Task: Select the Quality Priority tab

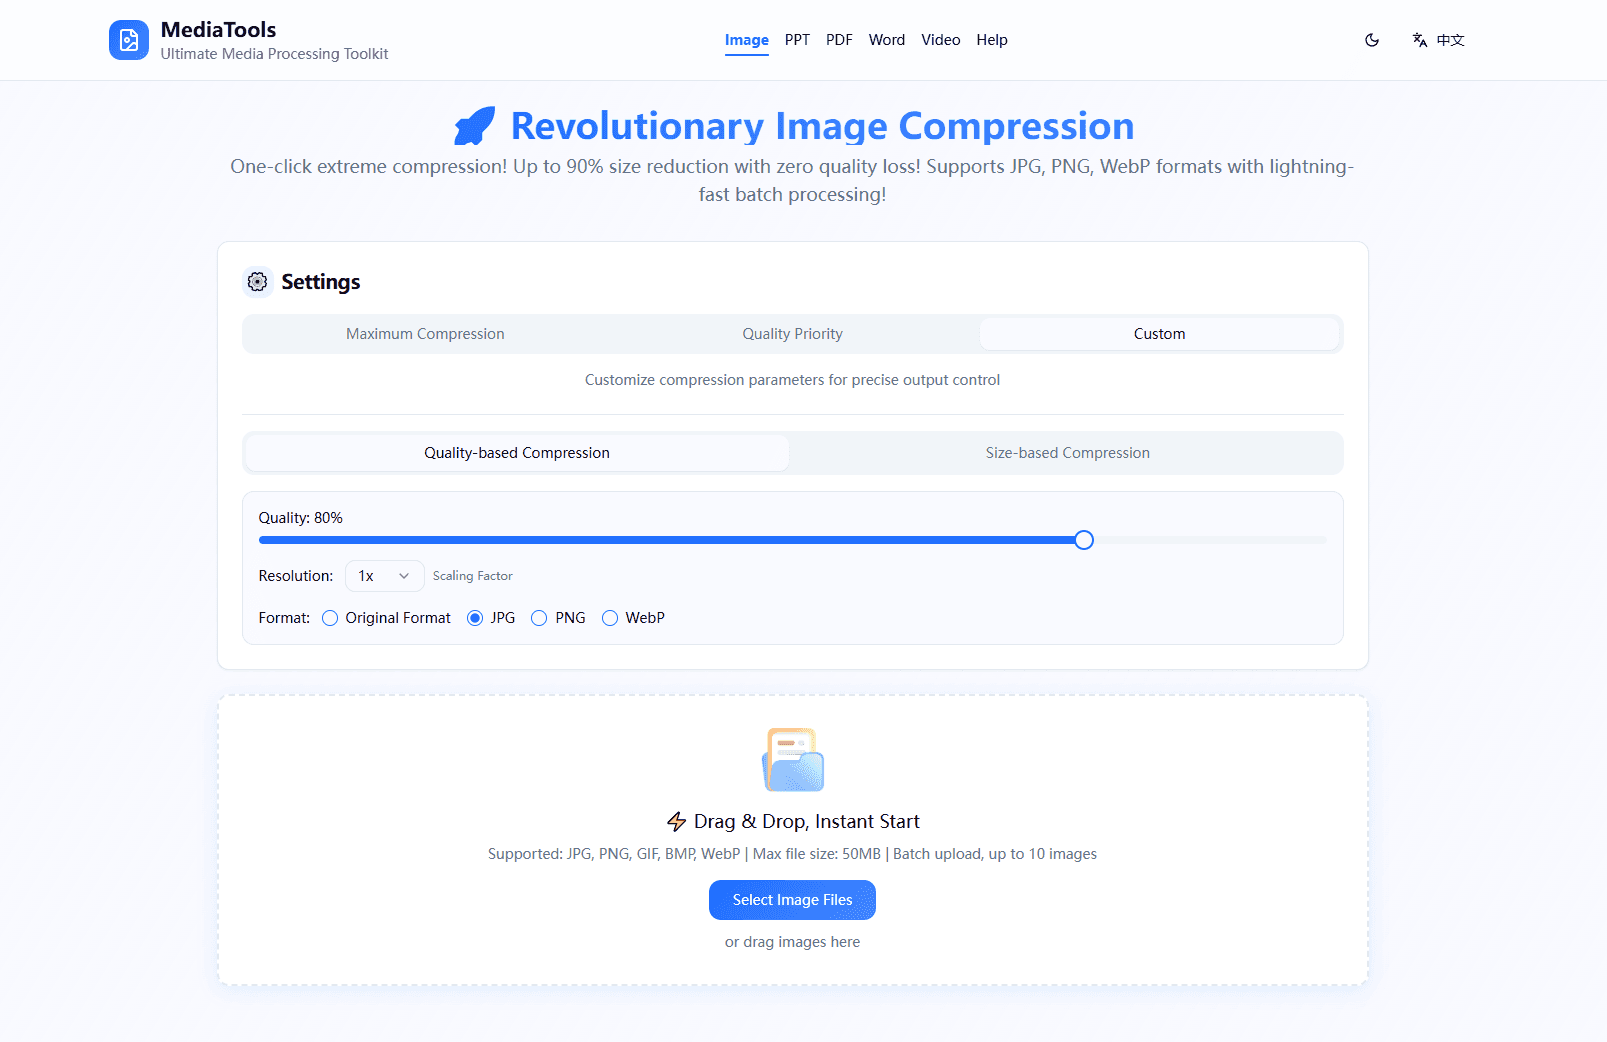Action: 792,334
